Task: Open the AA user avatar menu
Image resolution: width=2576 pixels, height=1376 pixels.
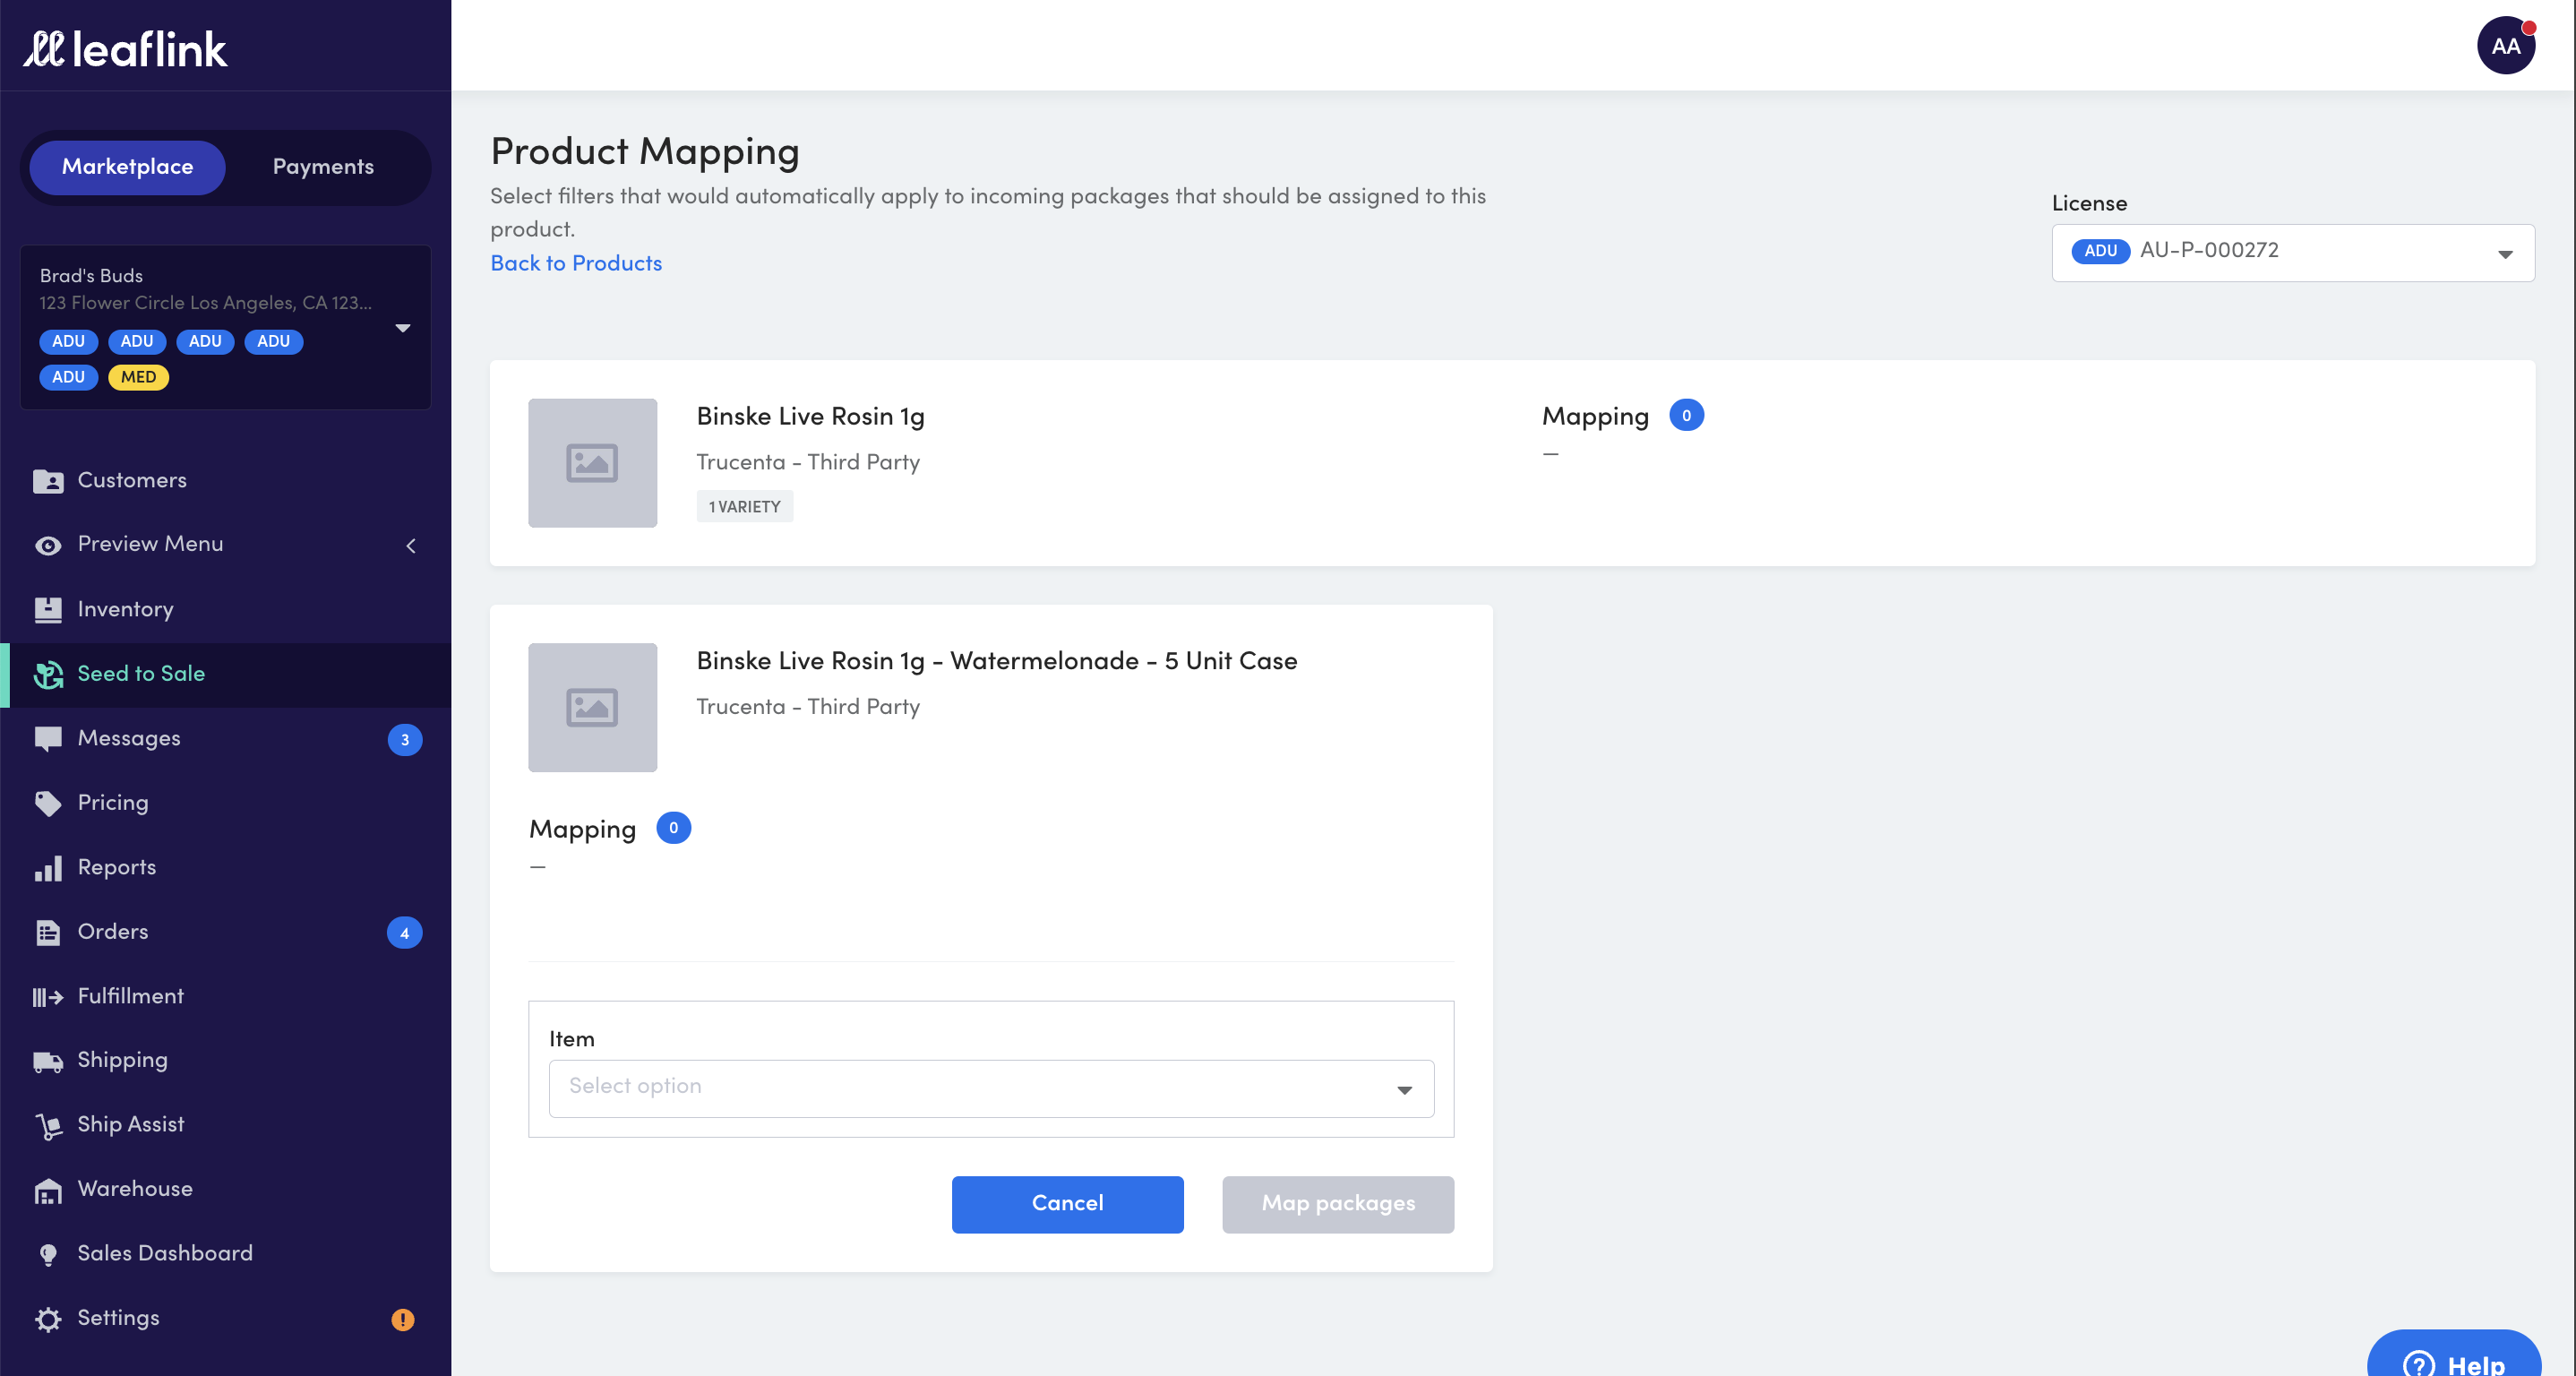Action: point(2505,46)
